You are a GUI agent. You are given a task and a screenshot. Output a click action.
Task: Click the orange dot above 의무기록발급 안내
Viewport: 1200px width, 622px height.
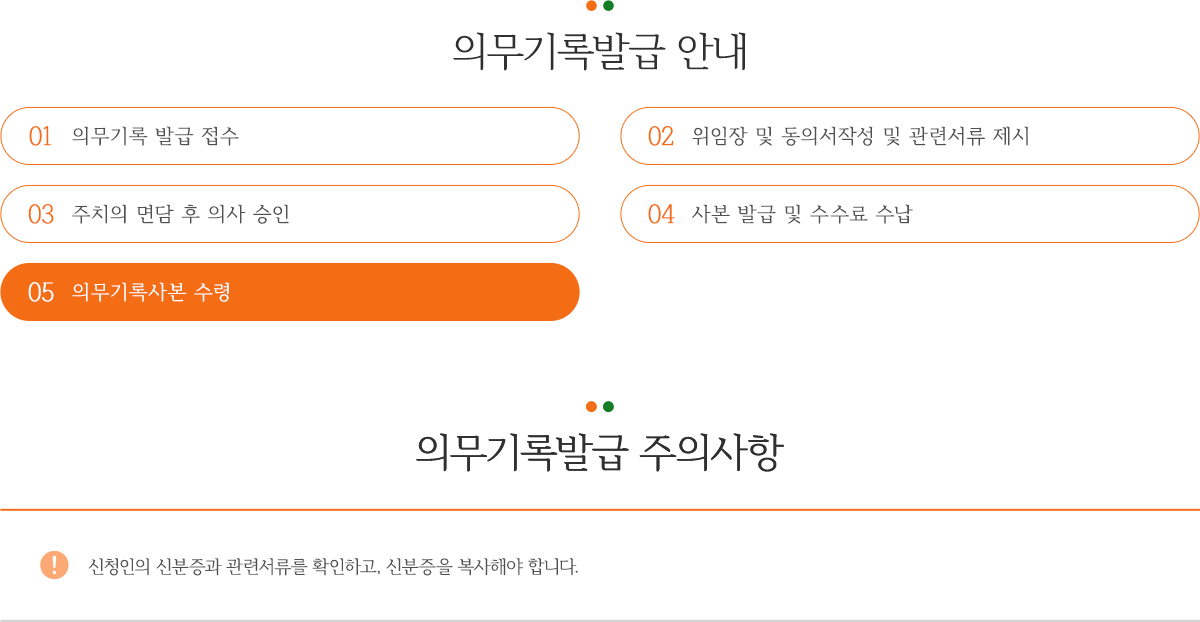(x=591, y=5)
